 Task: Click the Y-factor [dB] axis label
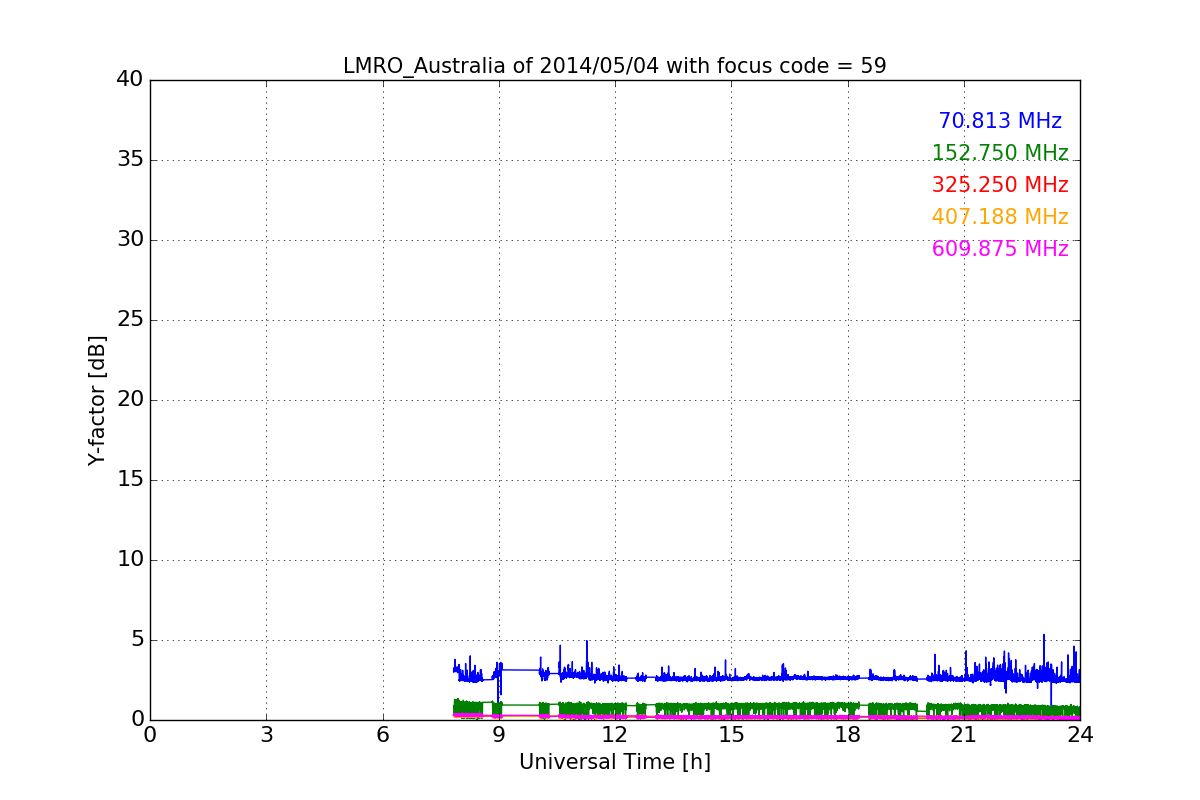click(x=97, y=400)
